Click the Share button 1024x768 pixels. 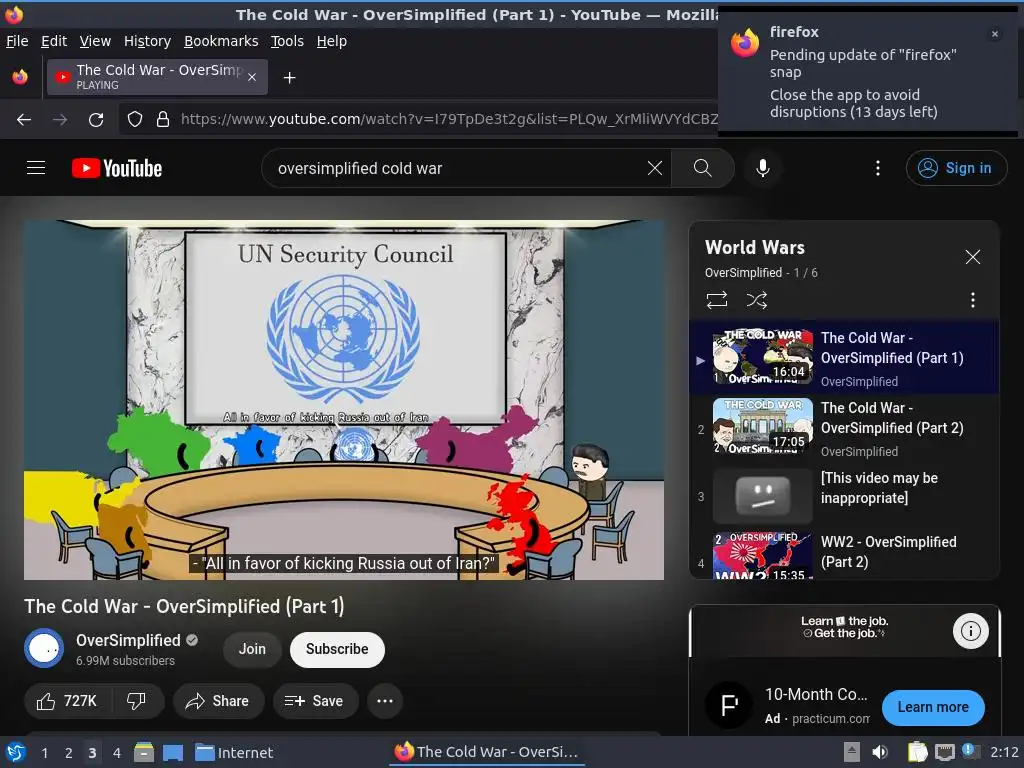coord(218,701)
